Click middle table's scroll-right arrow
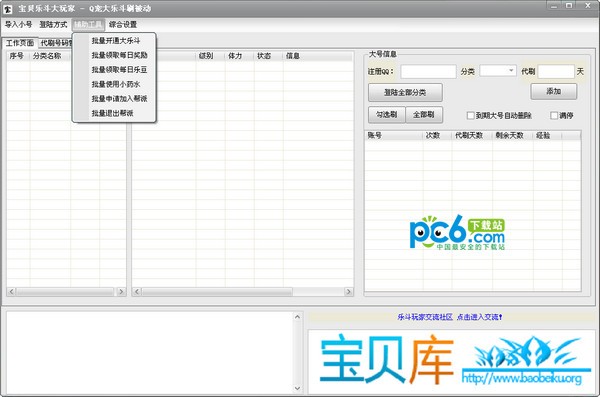This screenshot has height=397, width=600. click(348, 292)
